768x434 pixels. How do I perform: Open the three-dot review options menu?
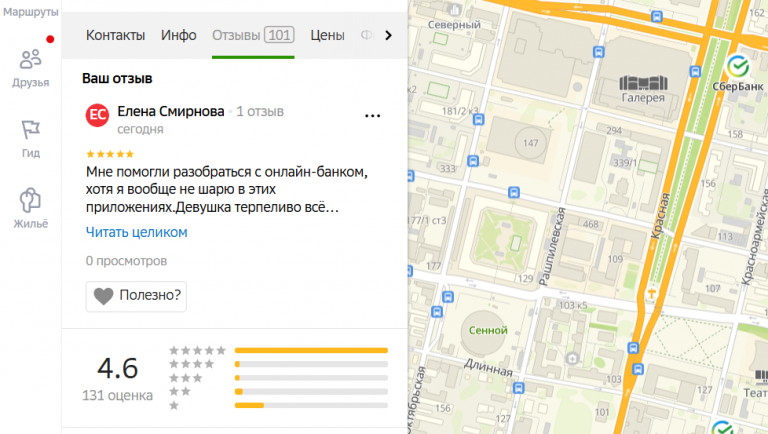373,116
